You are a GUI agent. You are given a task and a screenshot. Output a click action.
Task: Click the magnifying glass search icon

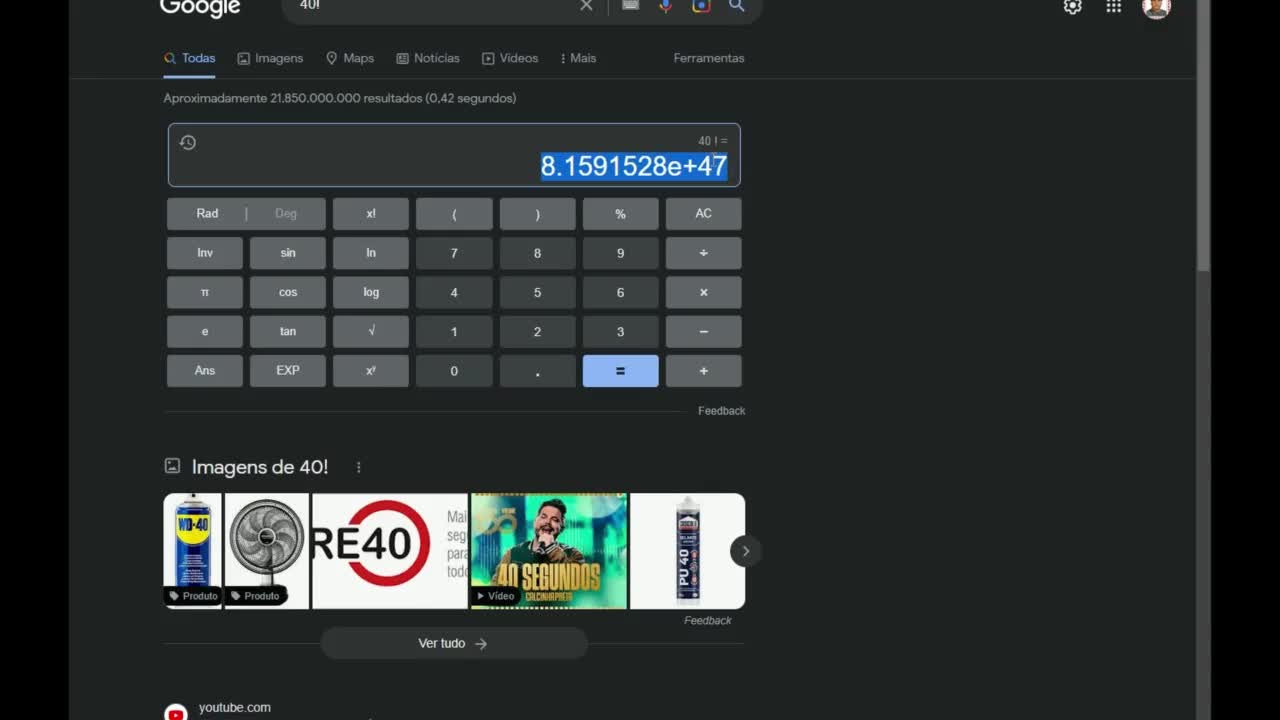(x=737, y=6)
